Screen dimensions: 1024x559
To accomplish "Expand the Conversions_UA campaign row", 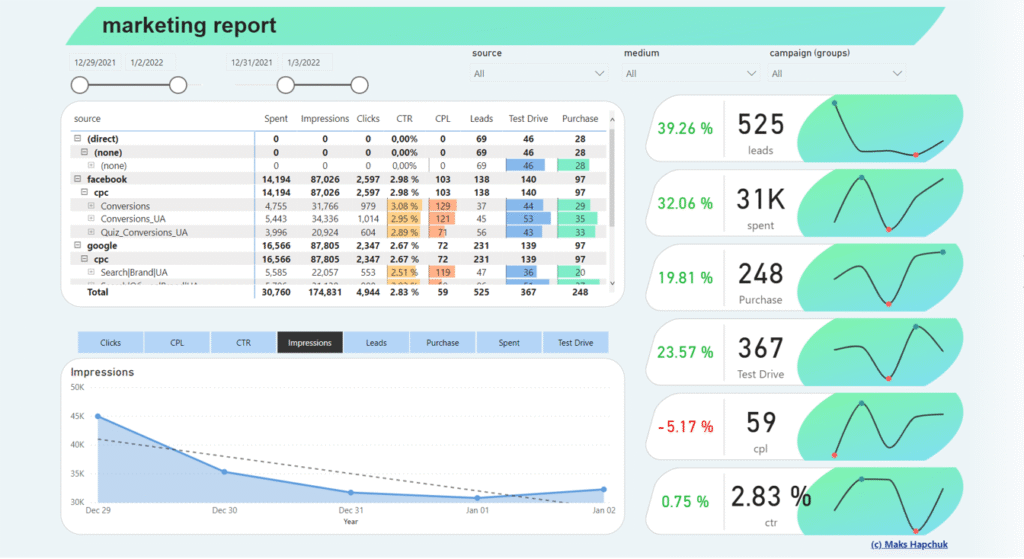I will tap(91, 219).
